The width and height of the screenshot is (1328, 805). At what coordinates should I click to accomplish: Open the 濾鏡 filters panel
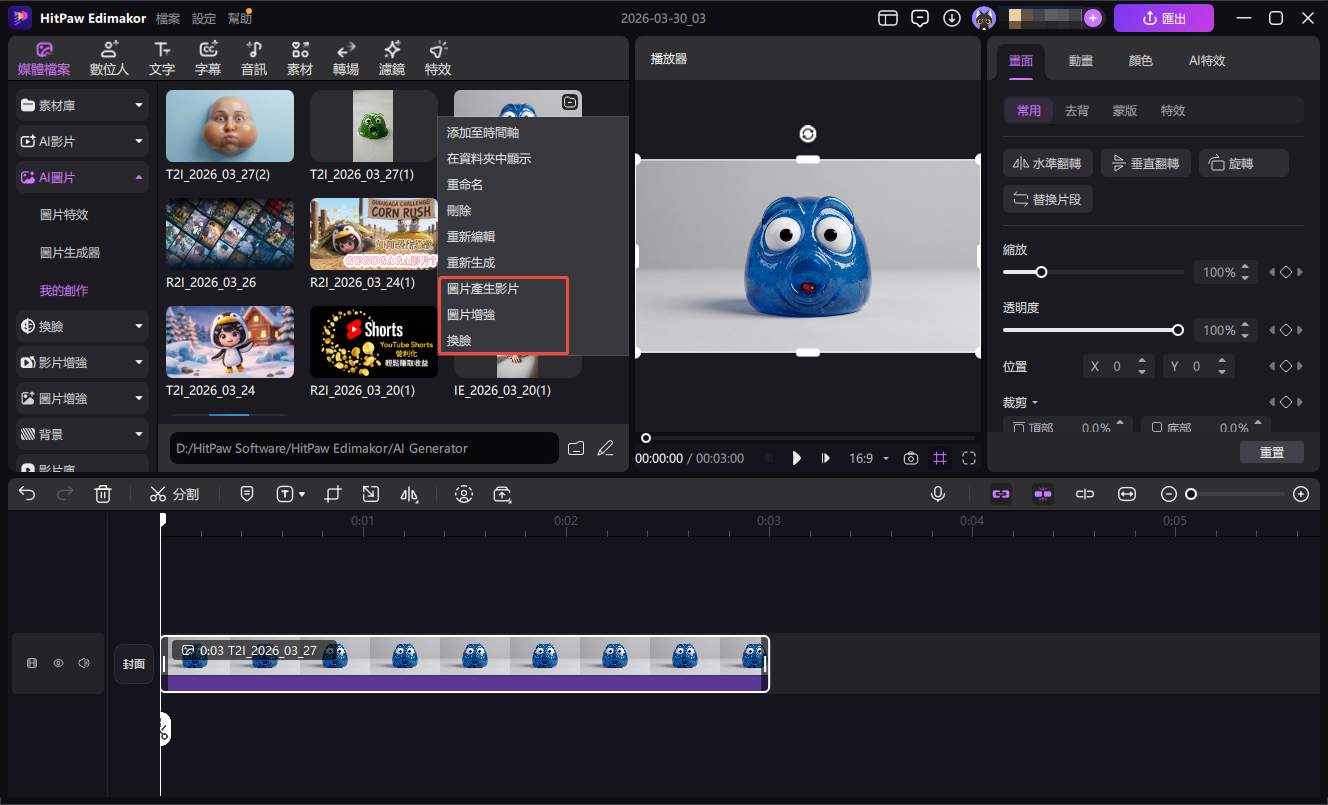click(x=392, y=59)
